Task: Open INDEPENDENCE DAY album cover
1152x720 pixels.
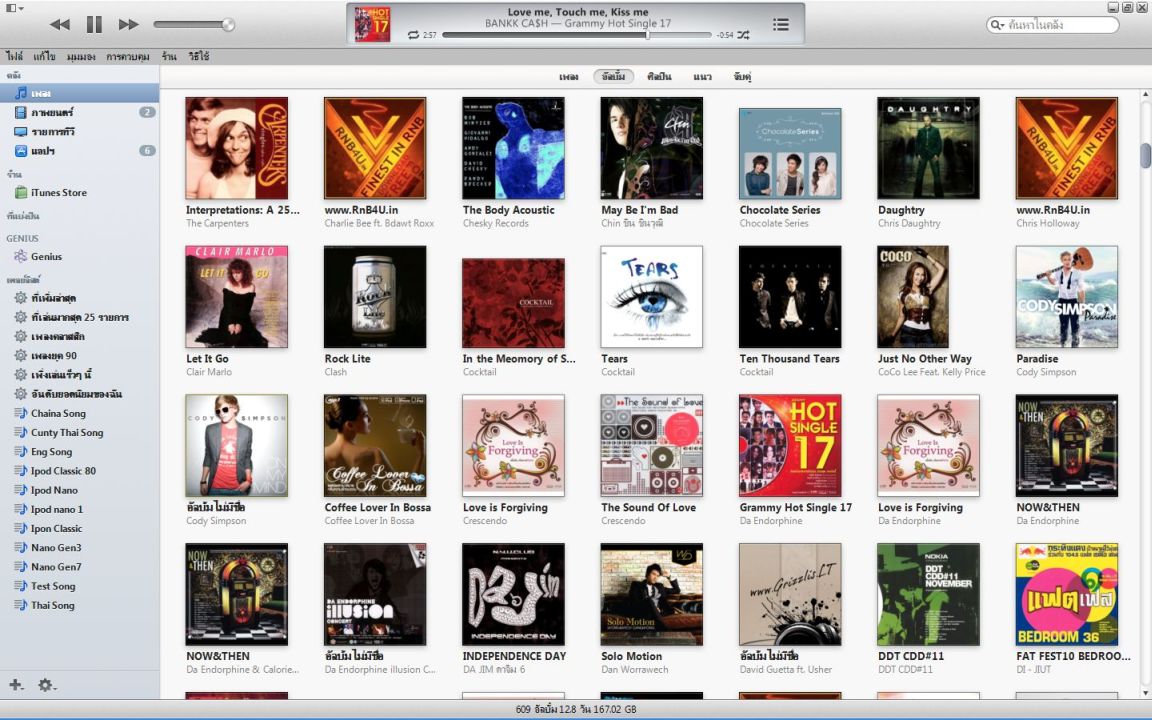Action: pyautogui.click(x=514, y=594)
